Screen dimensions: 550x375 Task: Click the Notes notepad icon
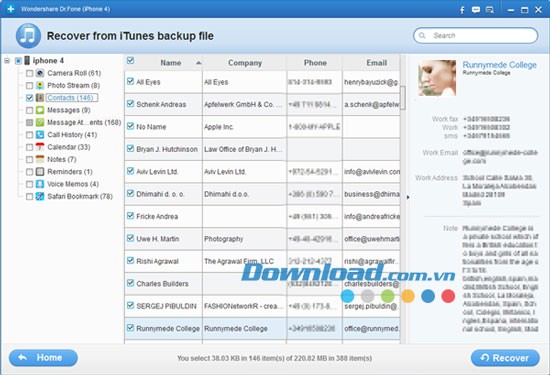[x=40, y=159]
